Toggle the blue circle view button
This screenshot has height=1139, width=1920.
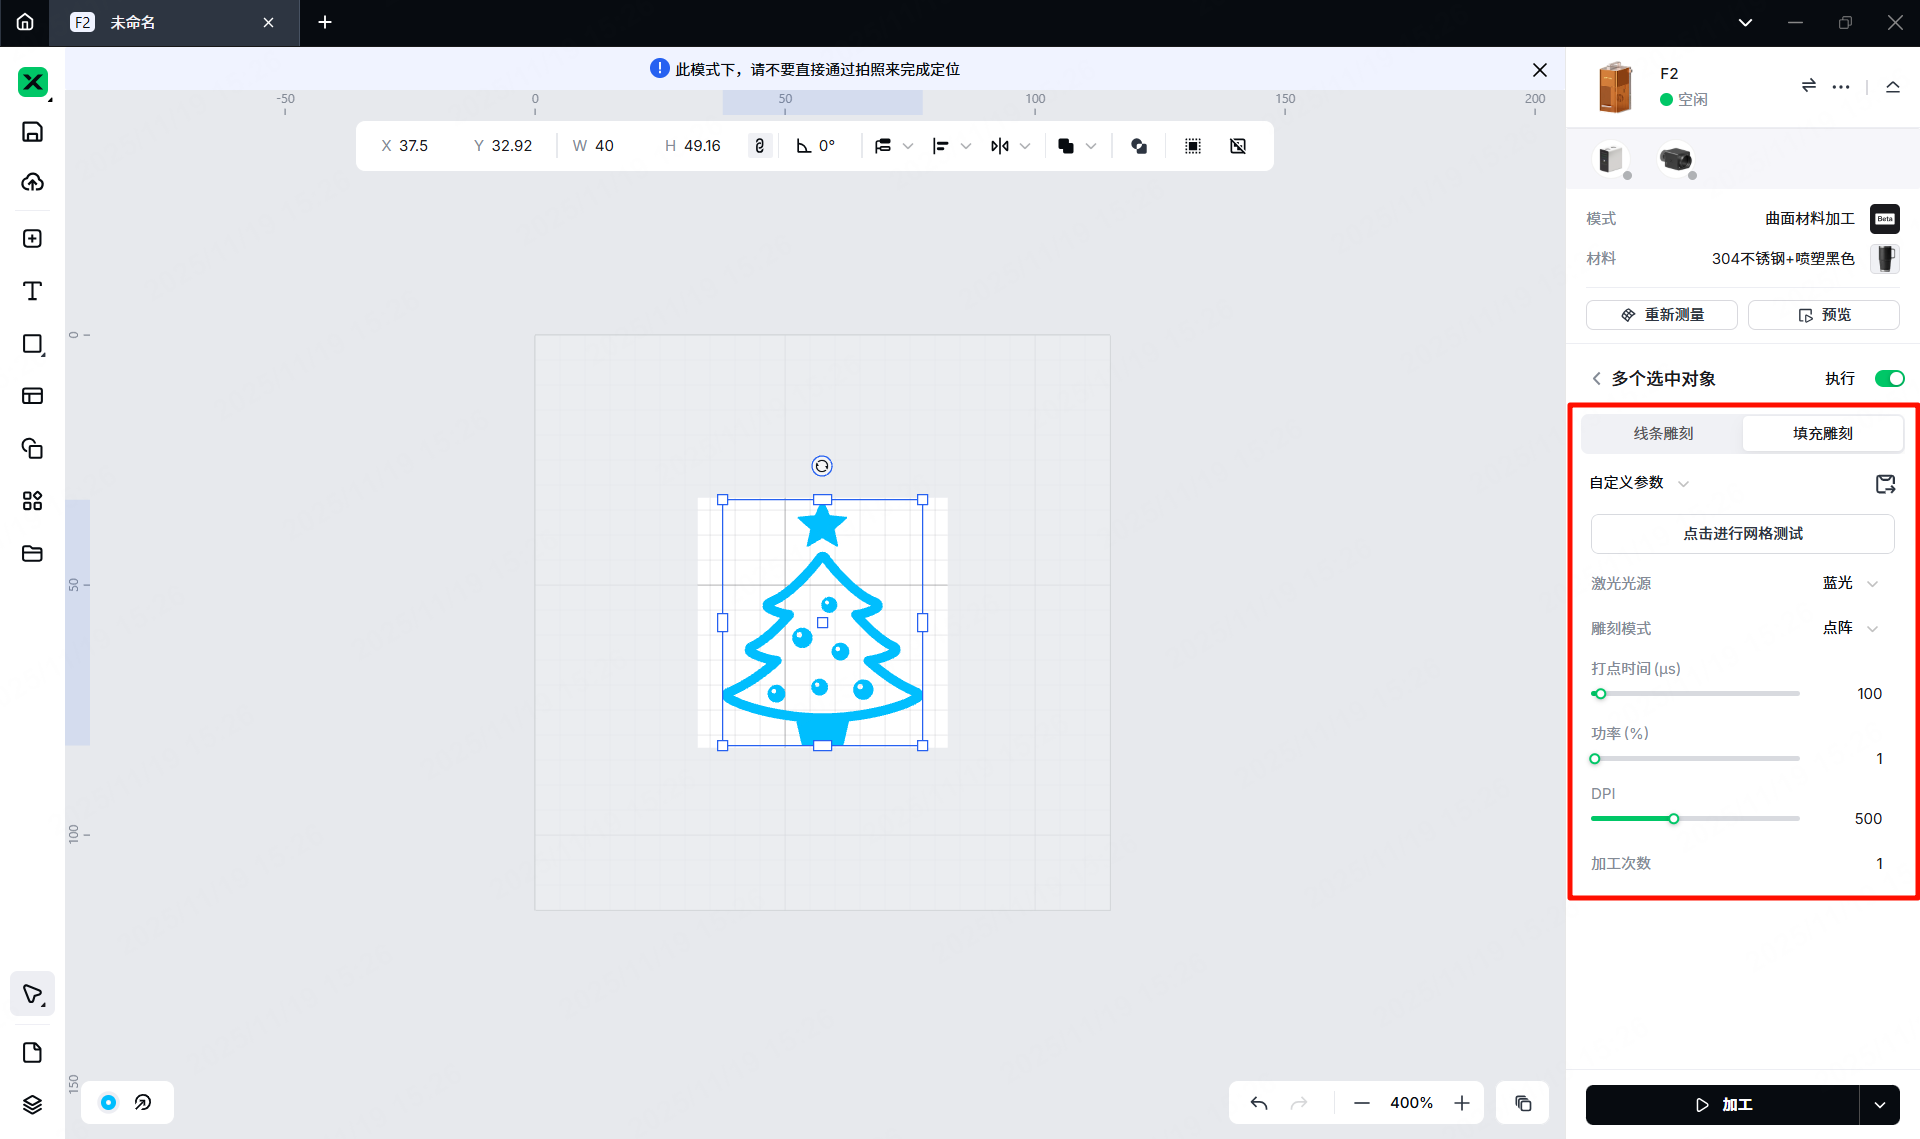pyautogui.click(x=109, y=1102)
